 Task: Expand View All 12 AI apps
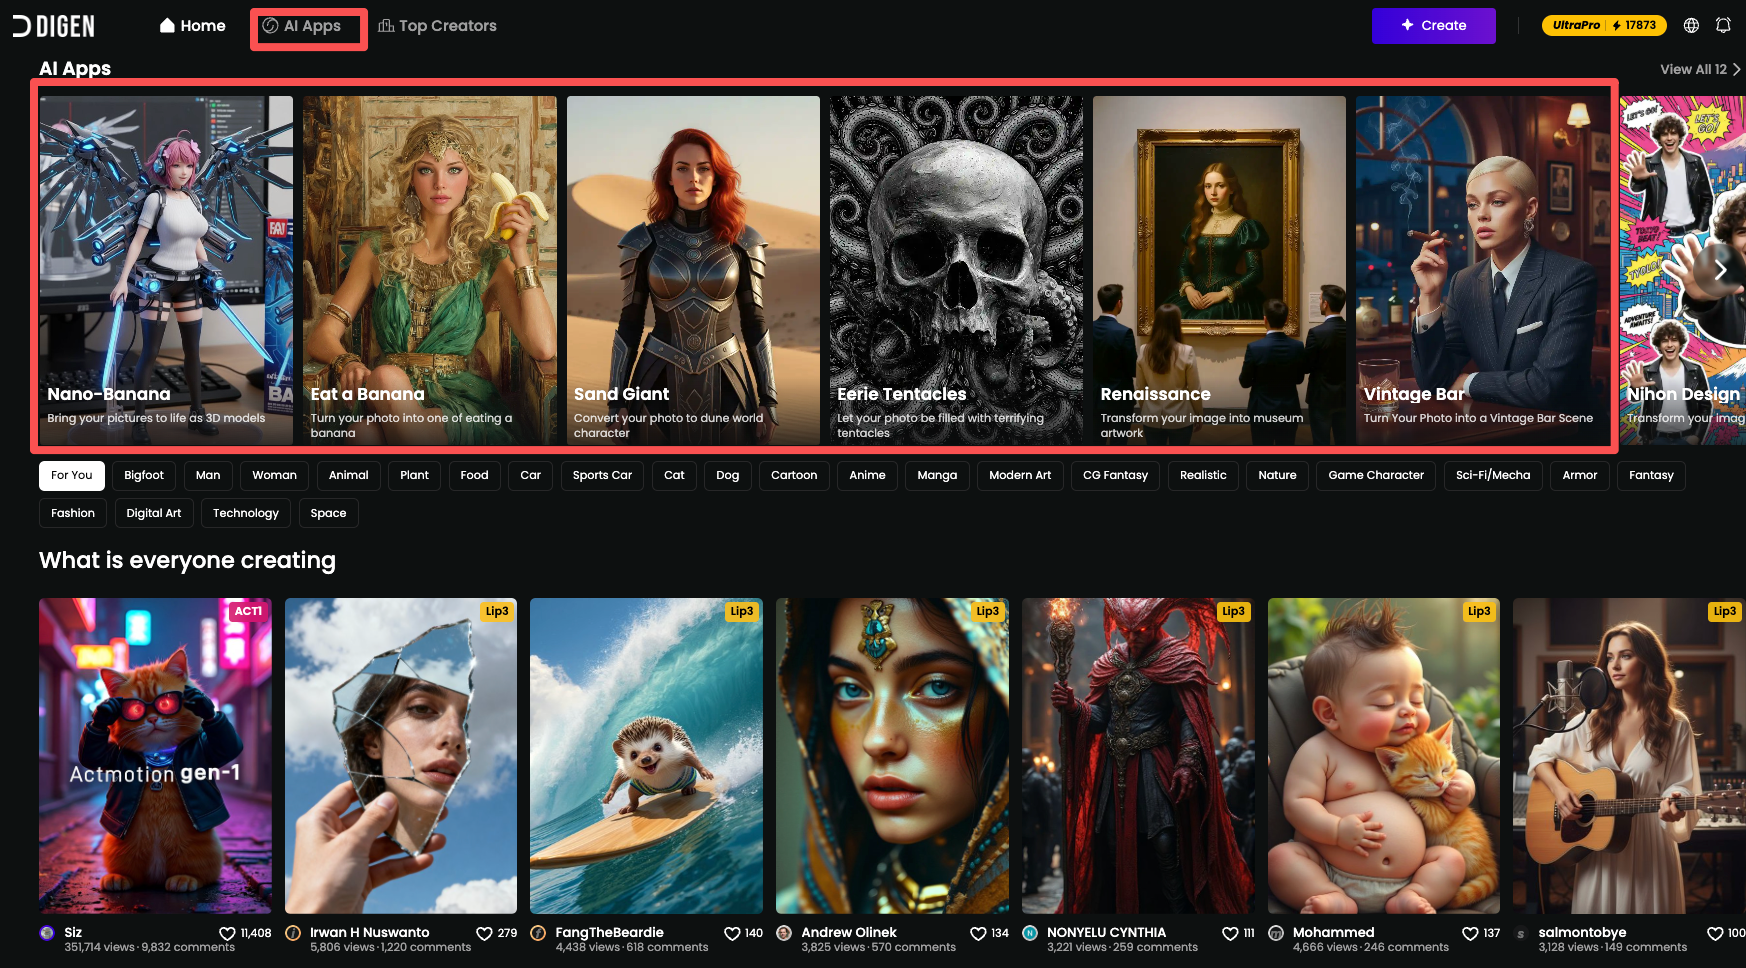tap(1699, 69)
